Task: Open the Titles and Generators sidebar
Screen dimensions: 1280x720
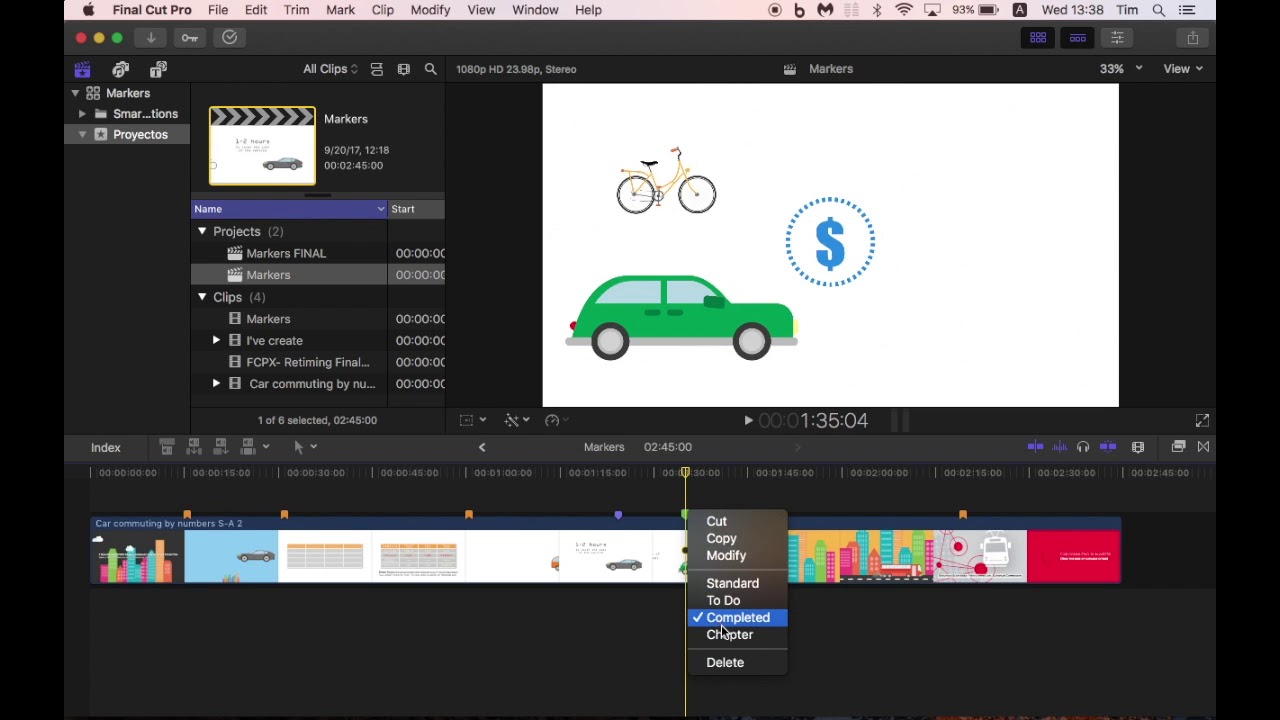Action: point(158,69)
